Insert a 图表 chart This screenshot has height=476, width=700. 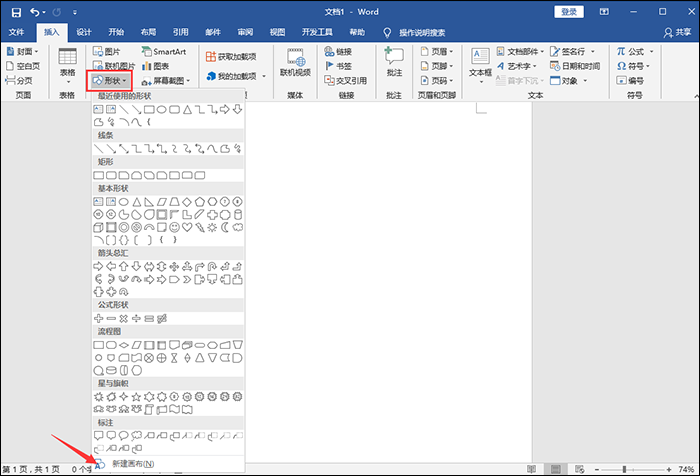coord(155,66)
